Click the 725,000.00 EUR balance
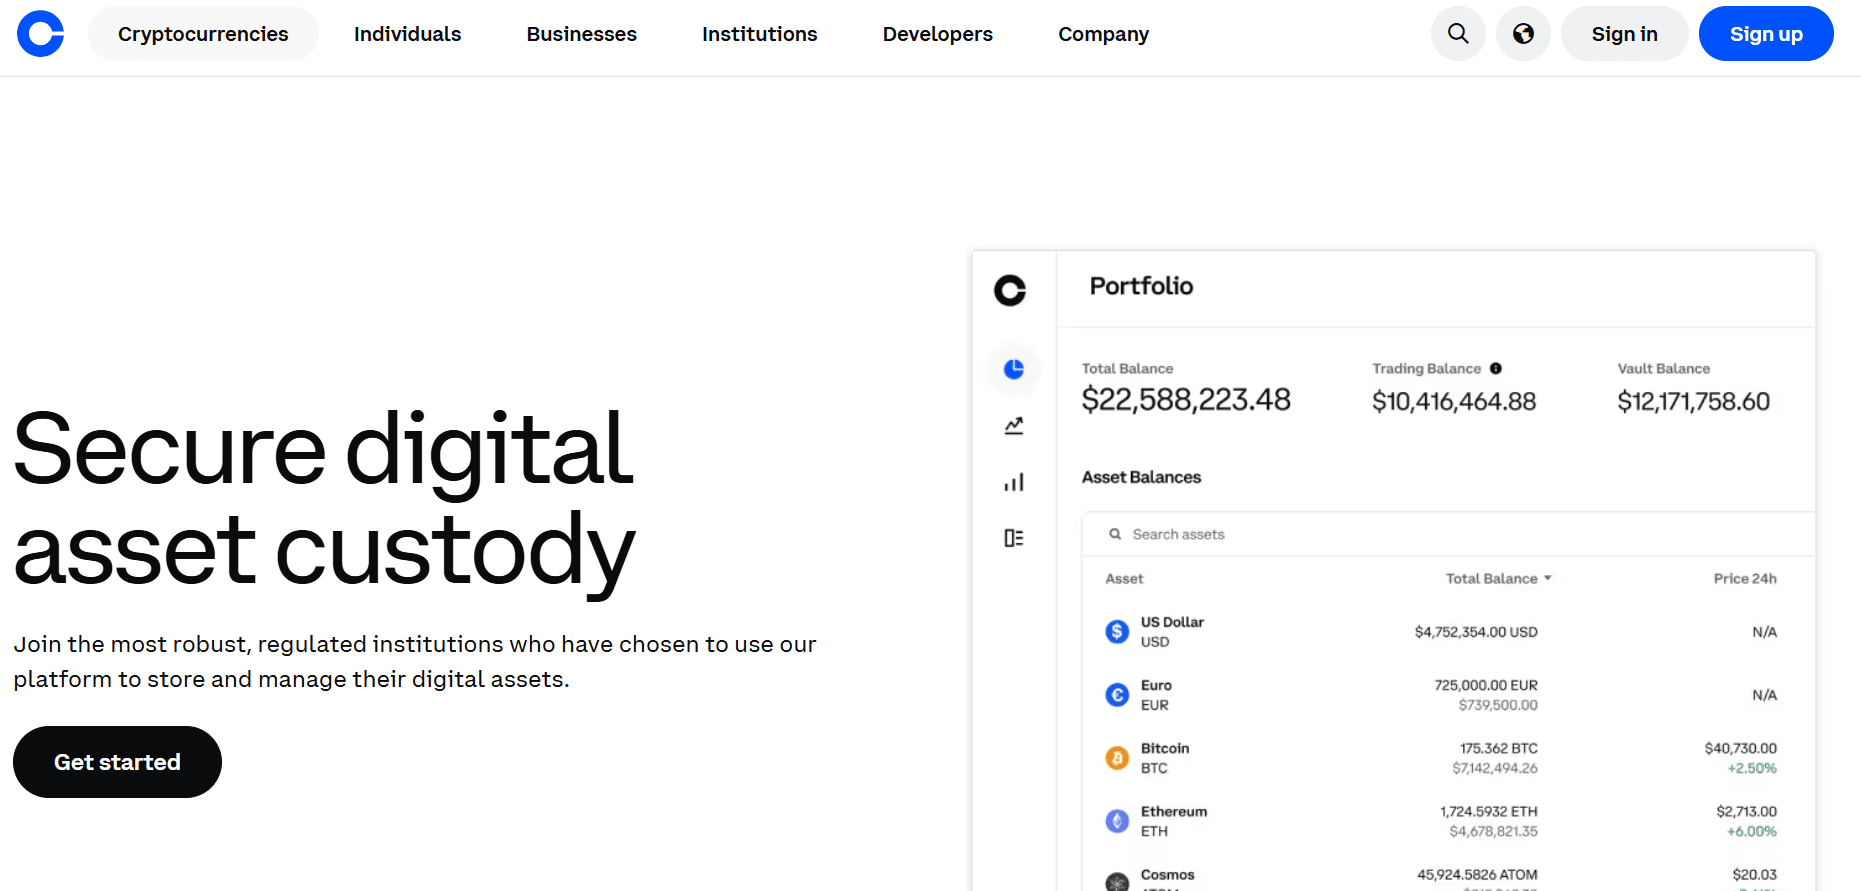The image size is (1861, 891). point(1486,685)
